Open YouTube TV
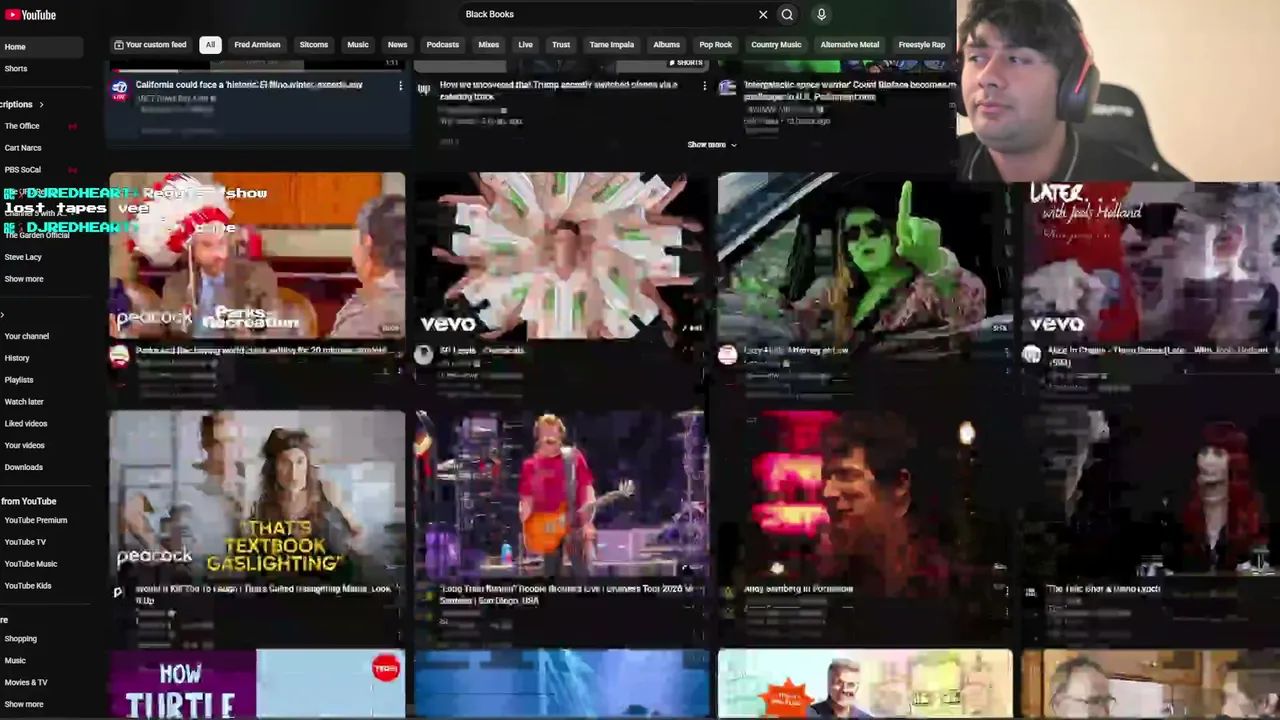This screenshot has width=1280, height=720. tap(25, 542)
